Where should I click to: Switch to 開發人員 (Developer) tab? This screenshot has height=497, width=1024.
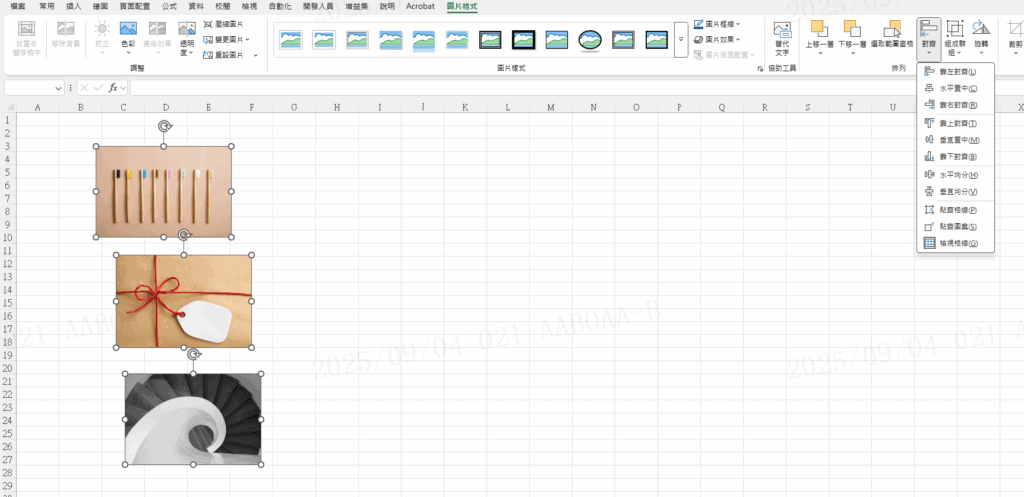[x=317, y=7]
